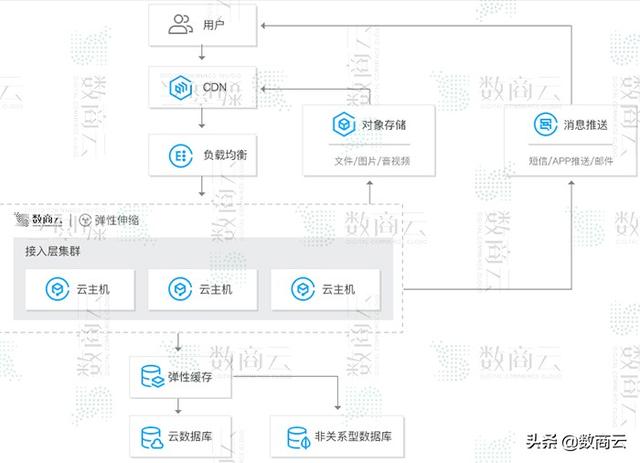
Task: Click the 负载均衡 load balancer icon
Action: coord(180,156)
